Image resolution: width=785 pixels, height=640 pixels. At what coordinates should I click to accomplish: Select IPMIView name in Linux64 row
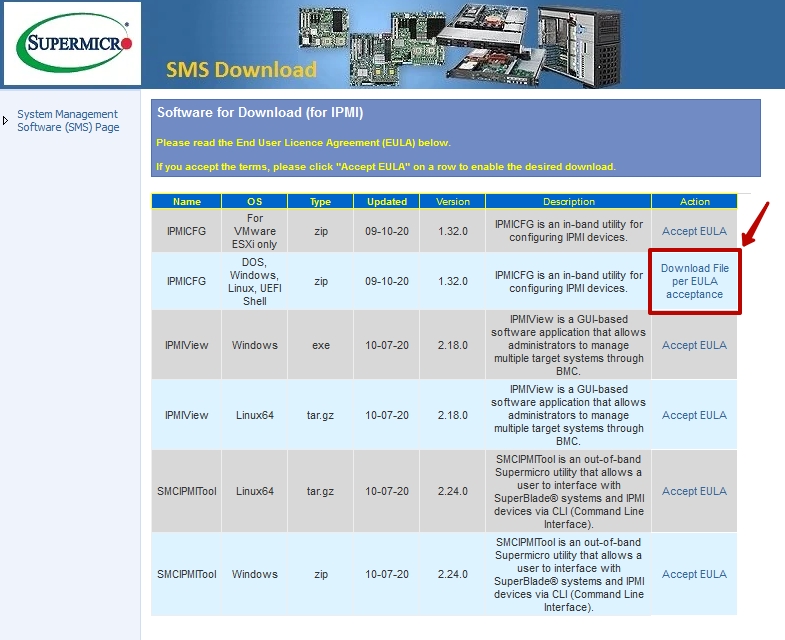coord(186,415)
